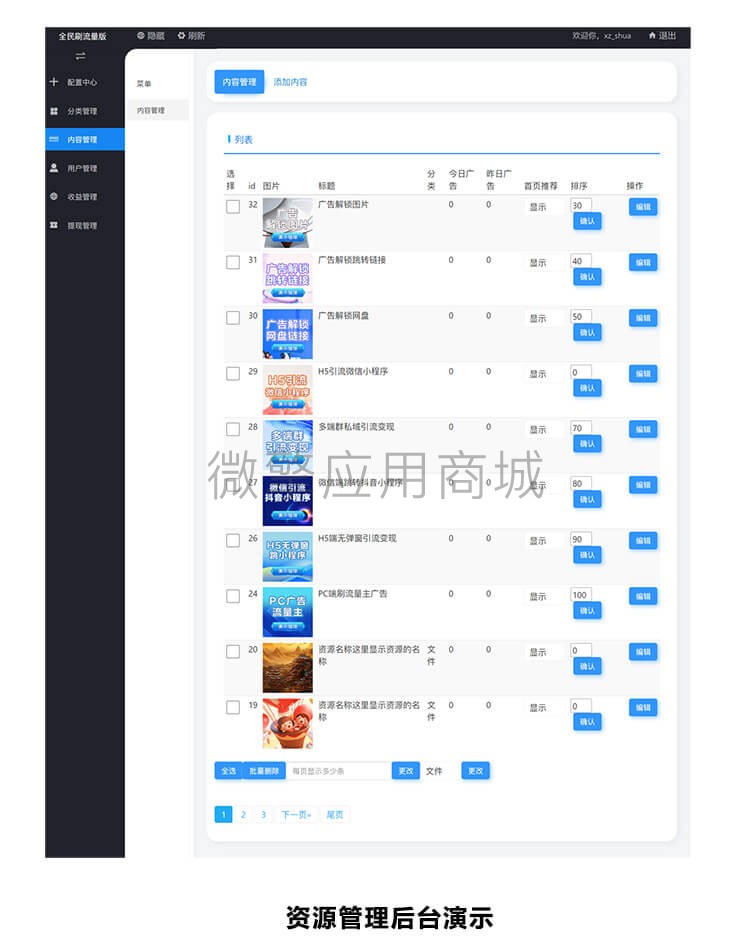Click the user icon beside 用户管理
The height and width of the screenshot is (951, 750).
point(54,167)
